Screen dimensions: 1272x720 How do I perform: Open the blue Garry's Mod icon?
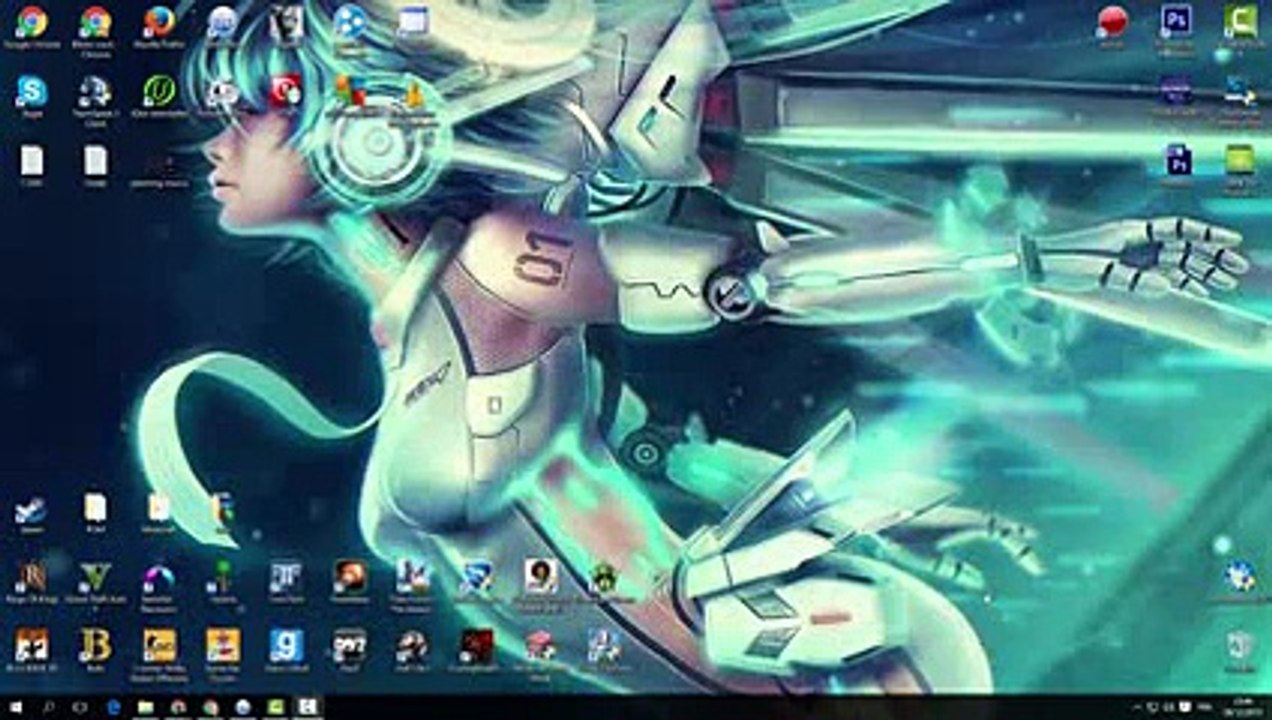(x=285, y=646)
